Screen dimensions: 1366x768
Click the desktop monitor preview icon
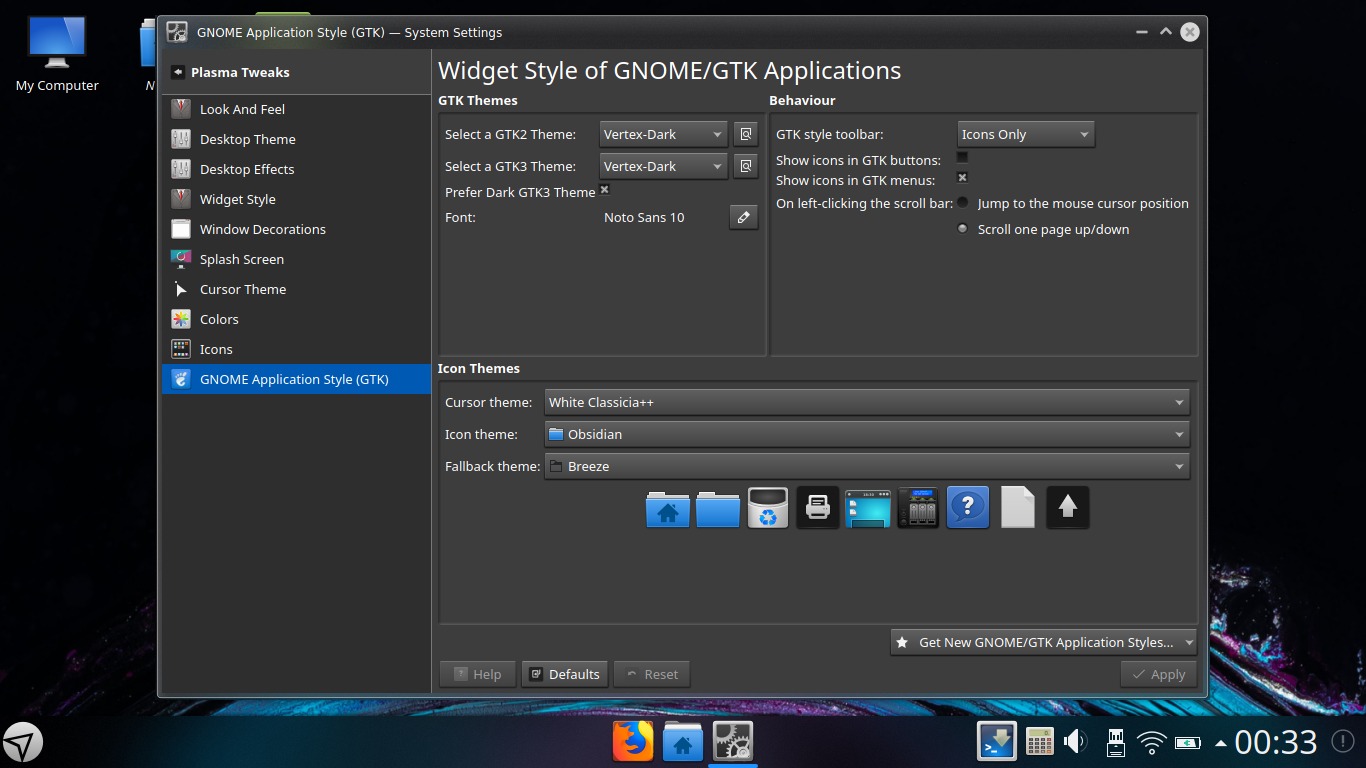point(868,508)
